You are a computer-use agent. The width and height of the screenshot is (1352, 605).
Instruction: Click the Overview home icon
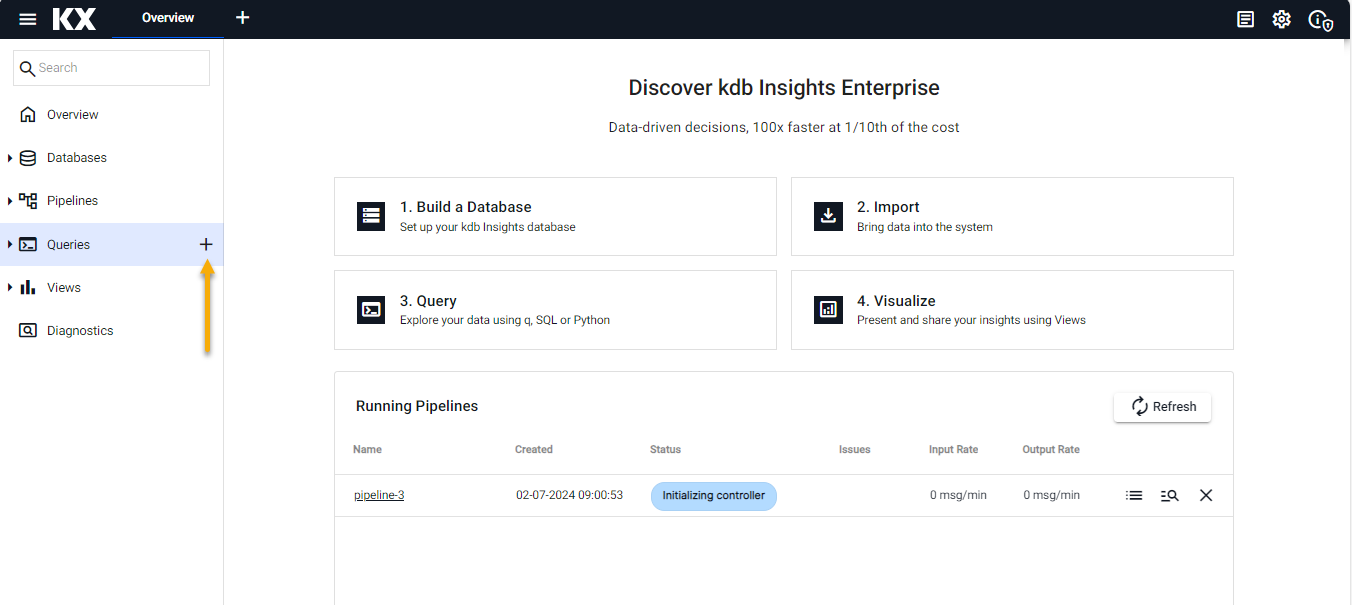pos(28,114)
